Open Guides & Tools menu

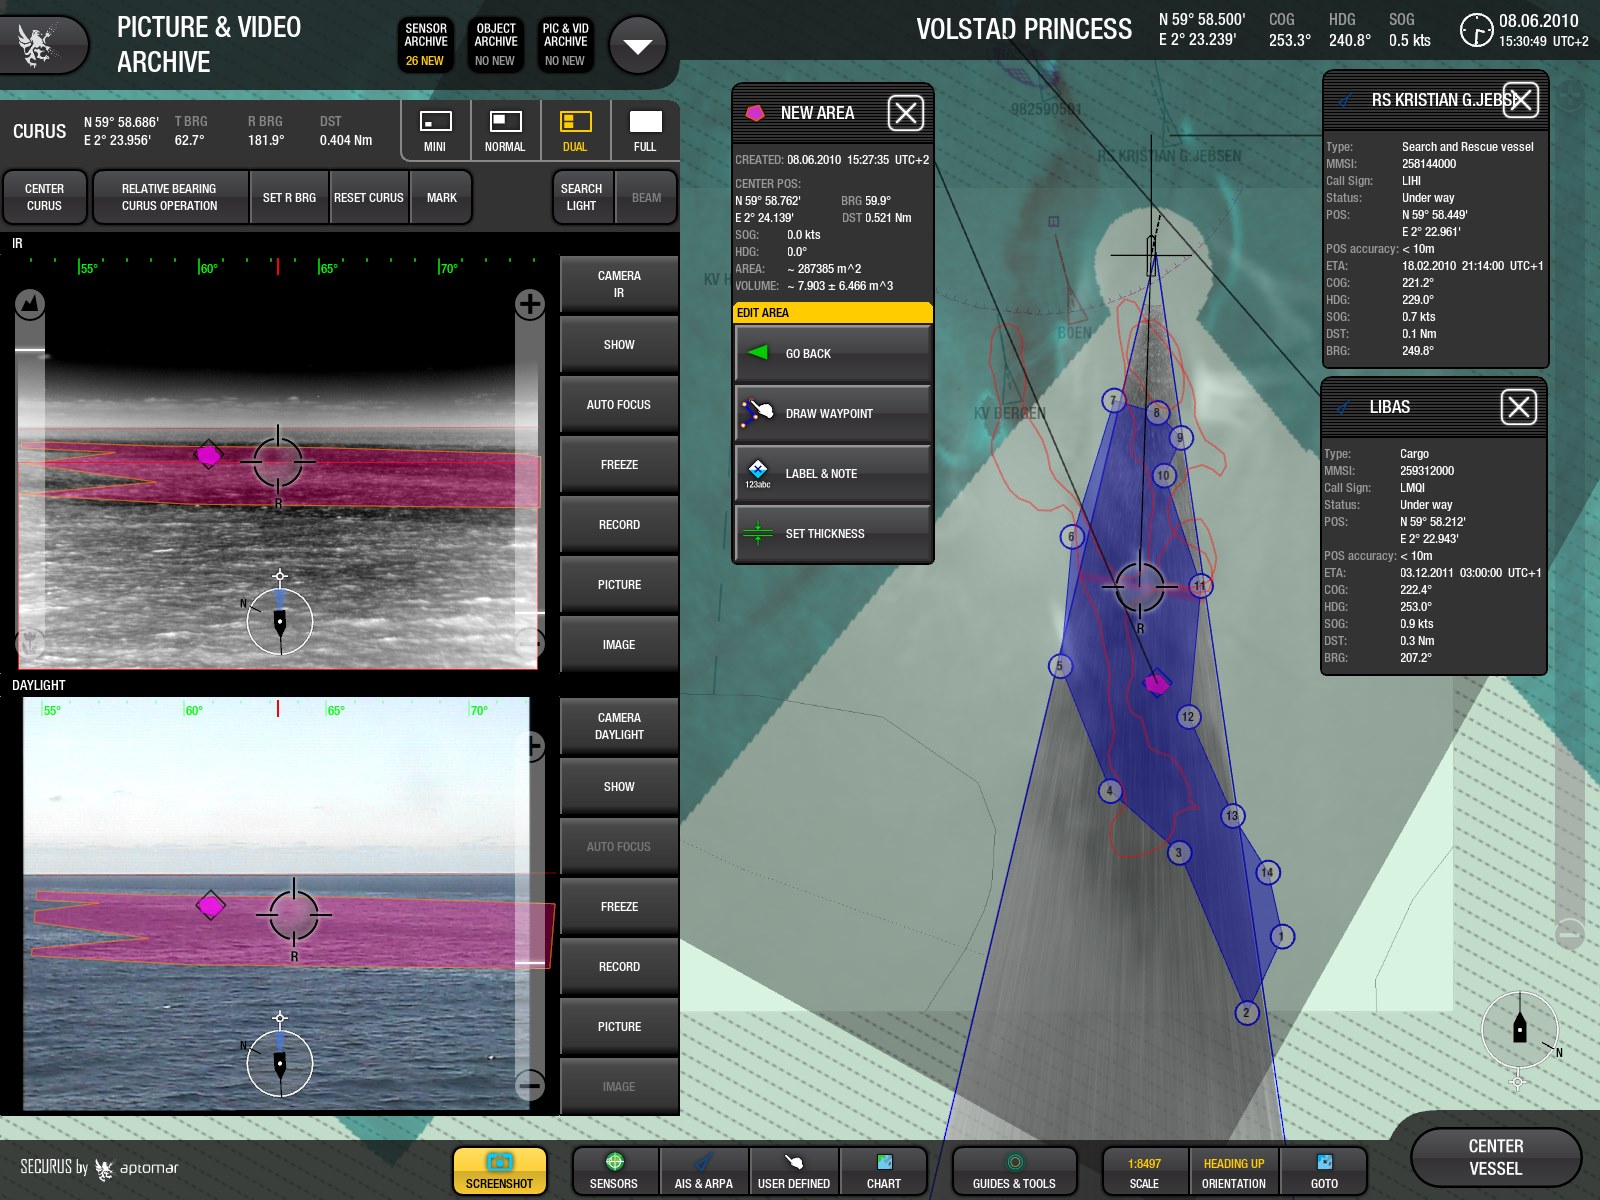pyautogui.click(x=1014, y=1171)
